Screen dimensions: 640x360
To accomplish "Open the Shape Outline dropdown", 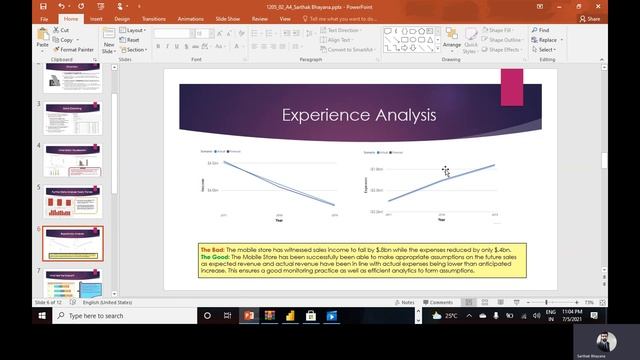I will tap(502, 40).
